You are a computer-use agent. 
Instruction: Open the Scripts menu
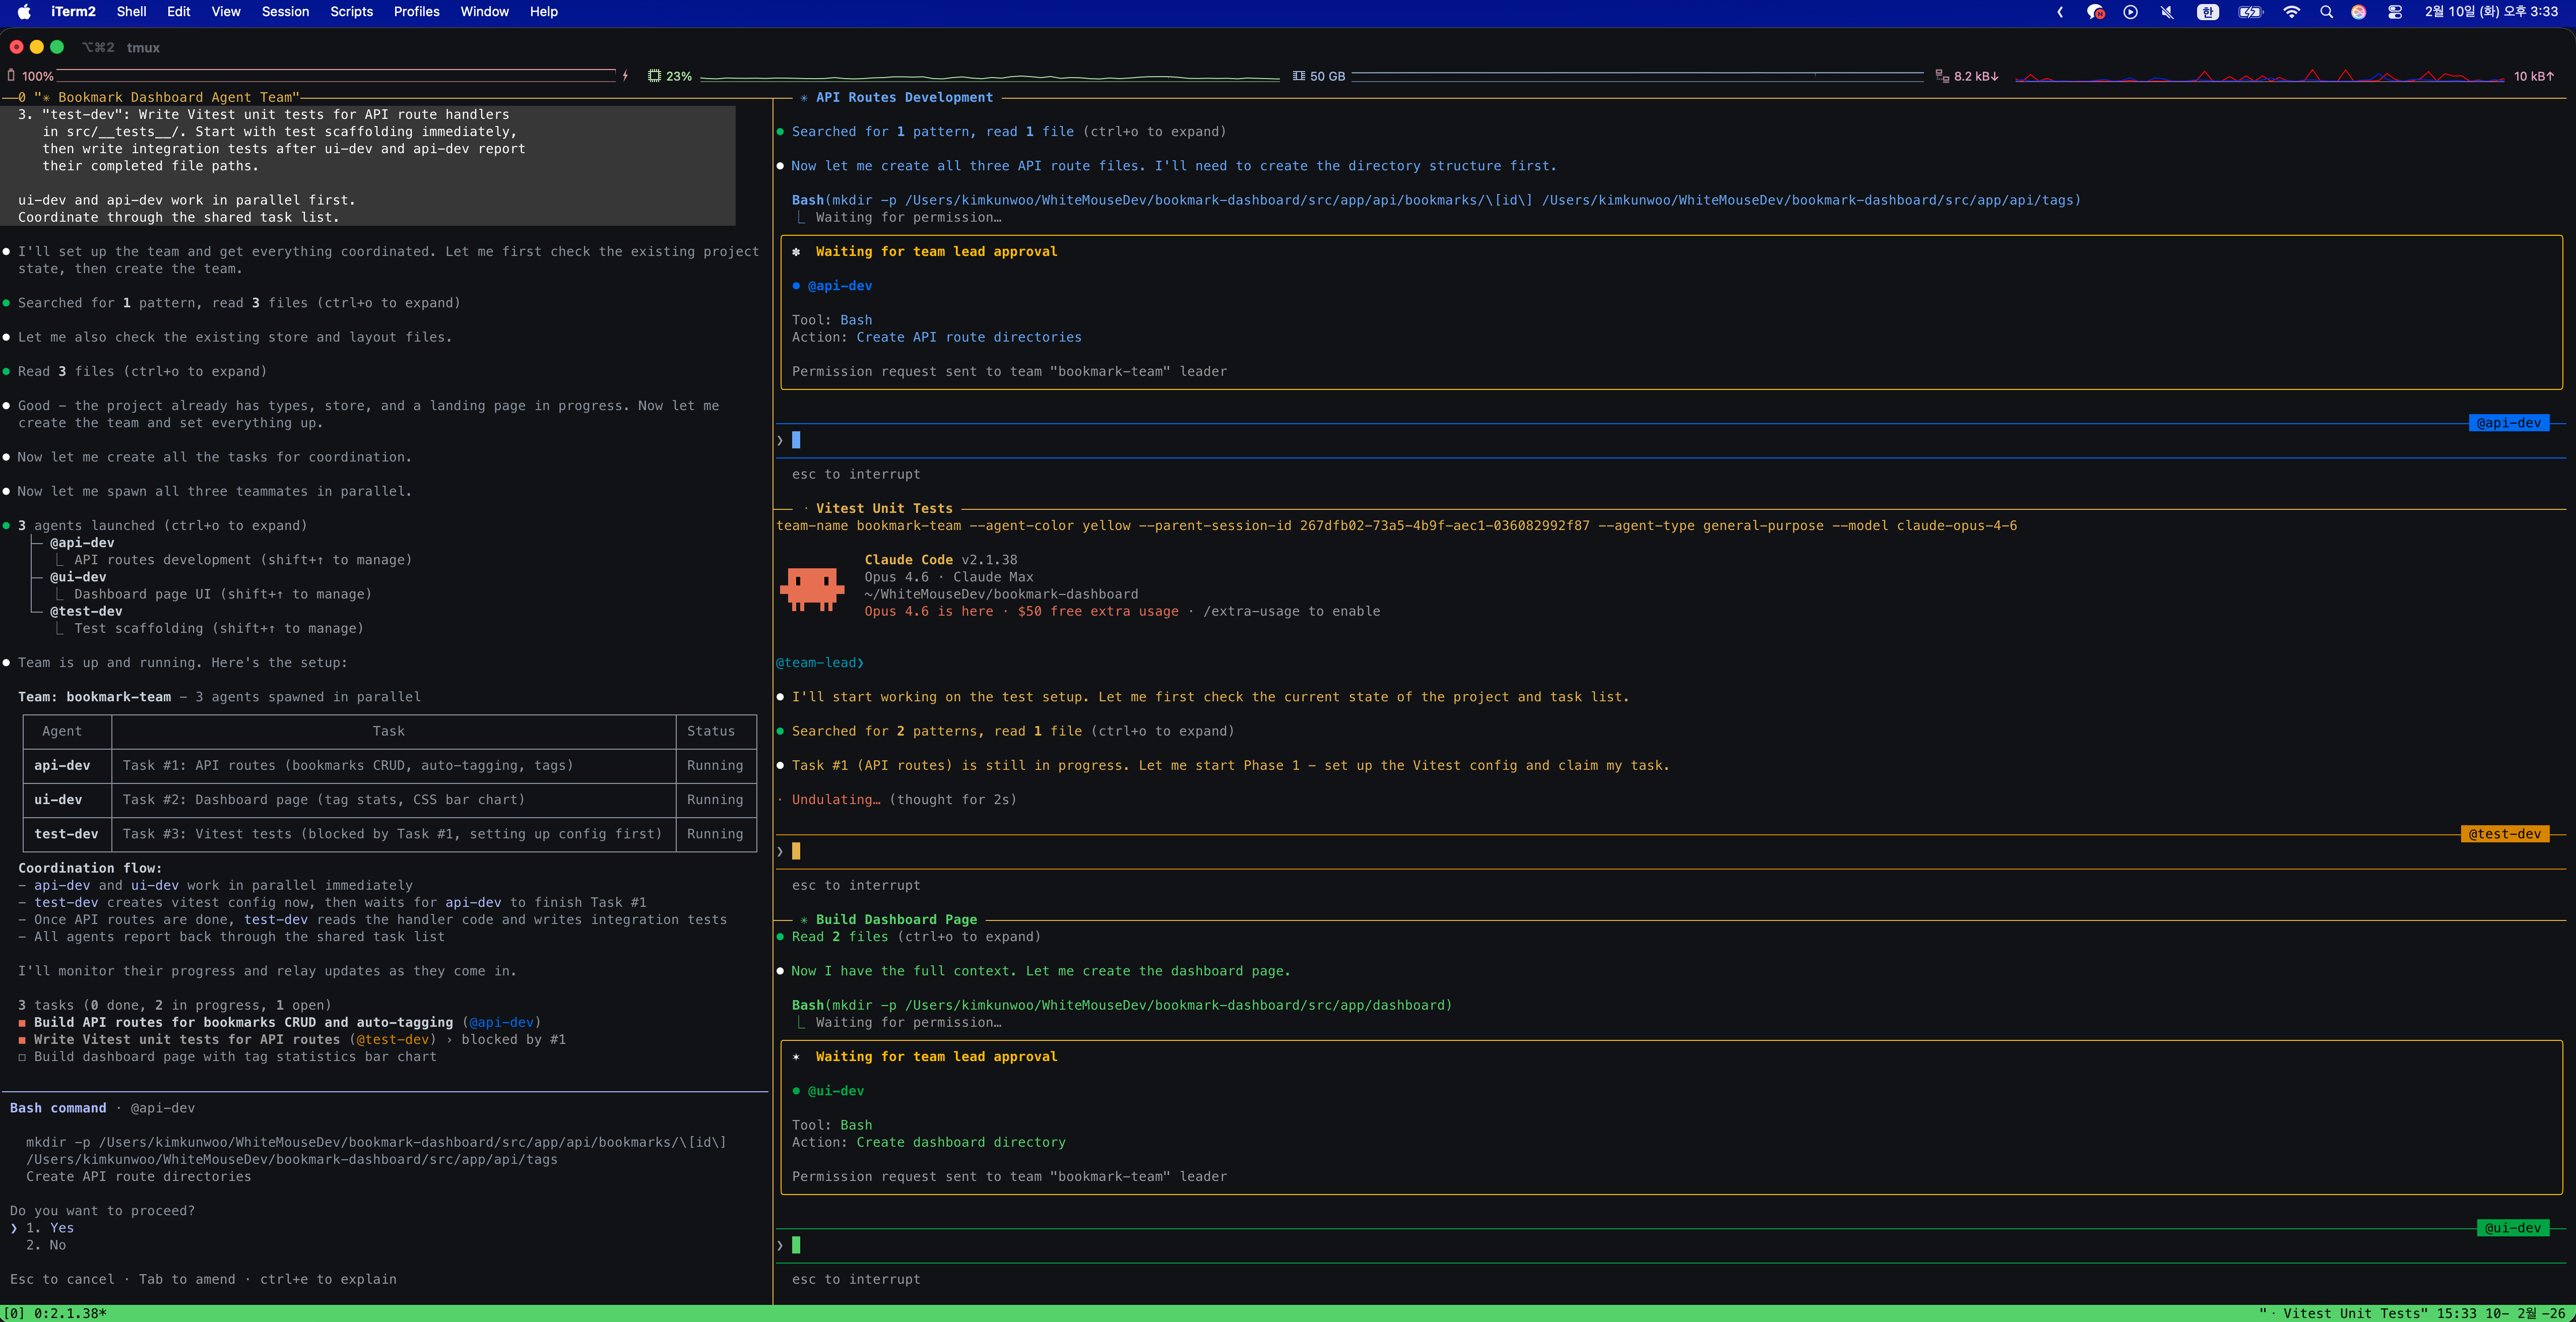[x=351, y=12]
